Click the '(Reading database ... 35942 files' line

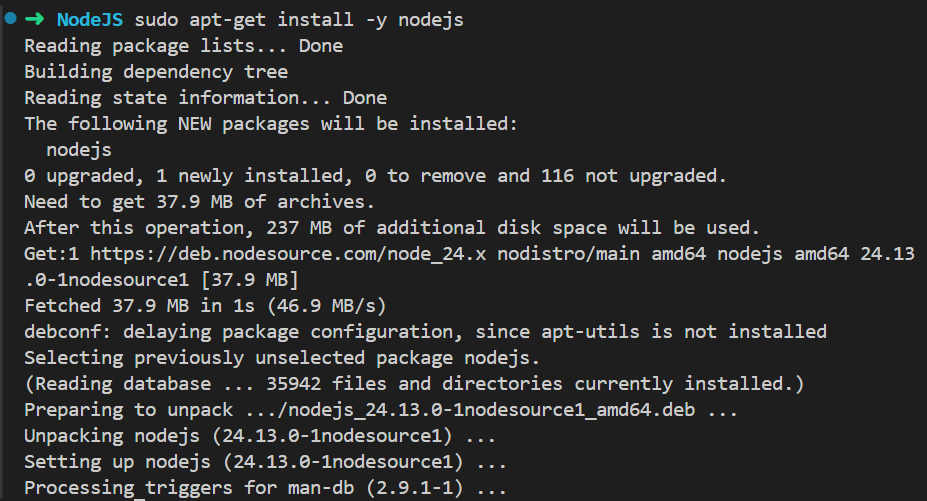(x=414, y=384)
